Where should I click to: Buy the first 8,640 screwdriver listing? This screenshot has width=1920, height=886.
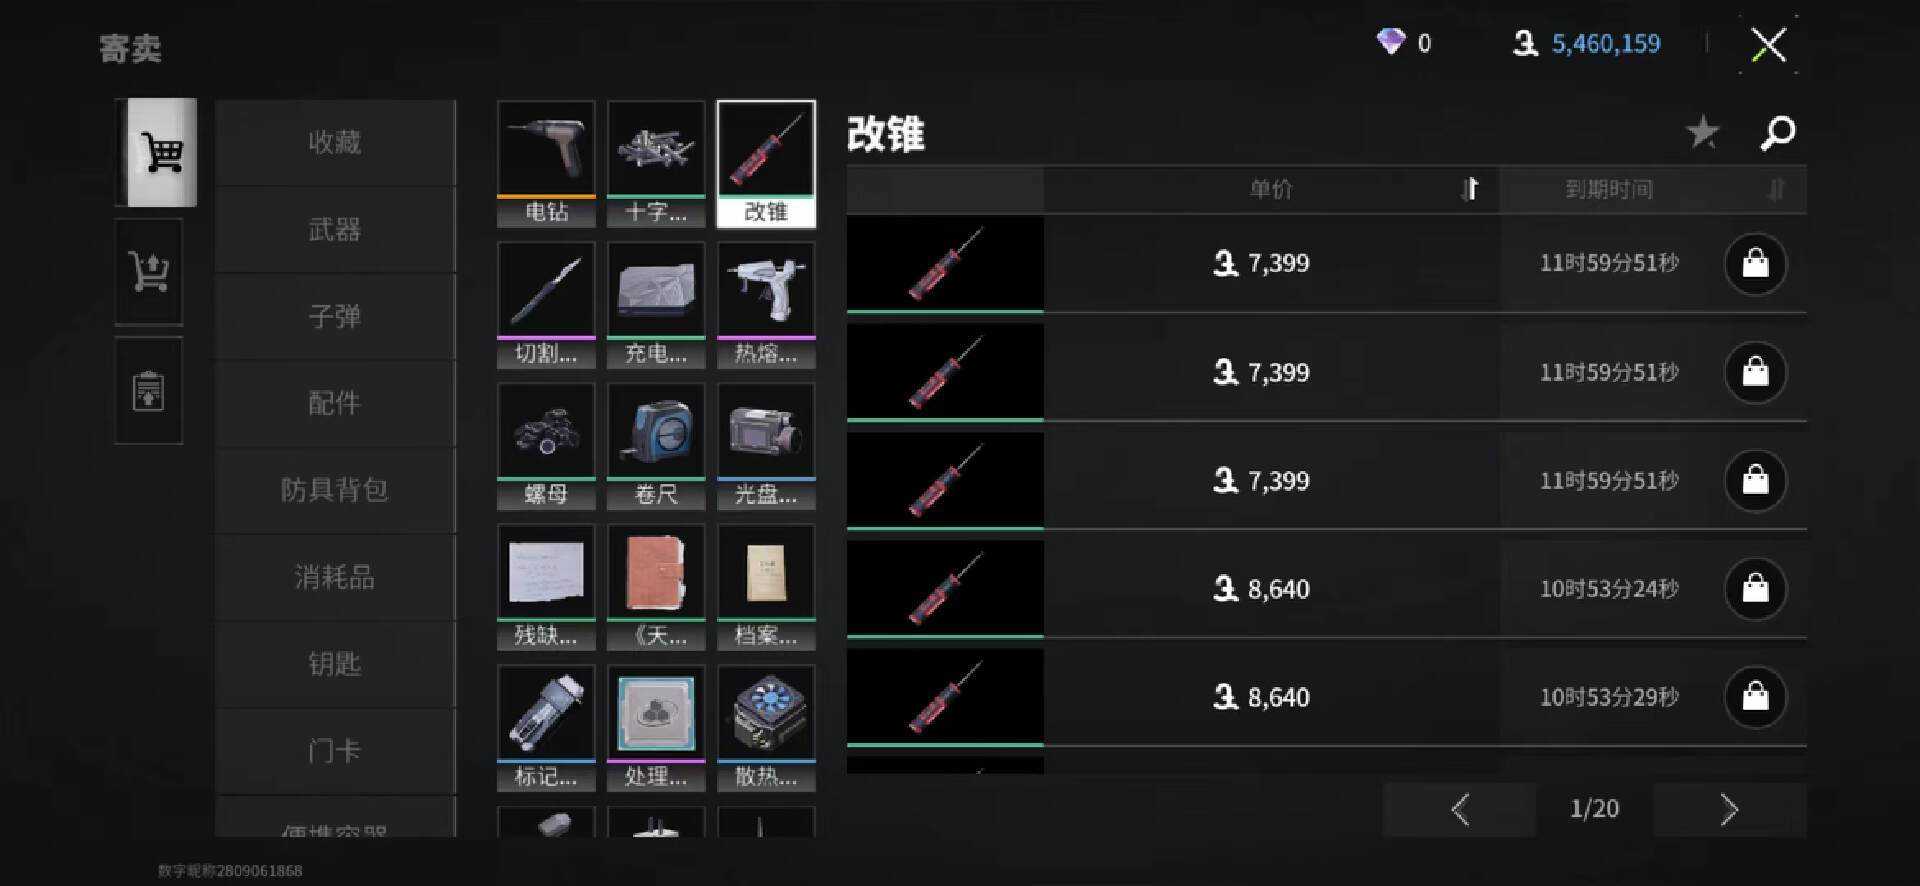[x=1755, y=588]
